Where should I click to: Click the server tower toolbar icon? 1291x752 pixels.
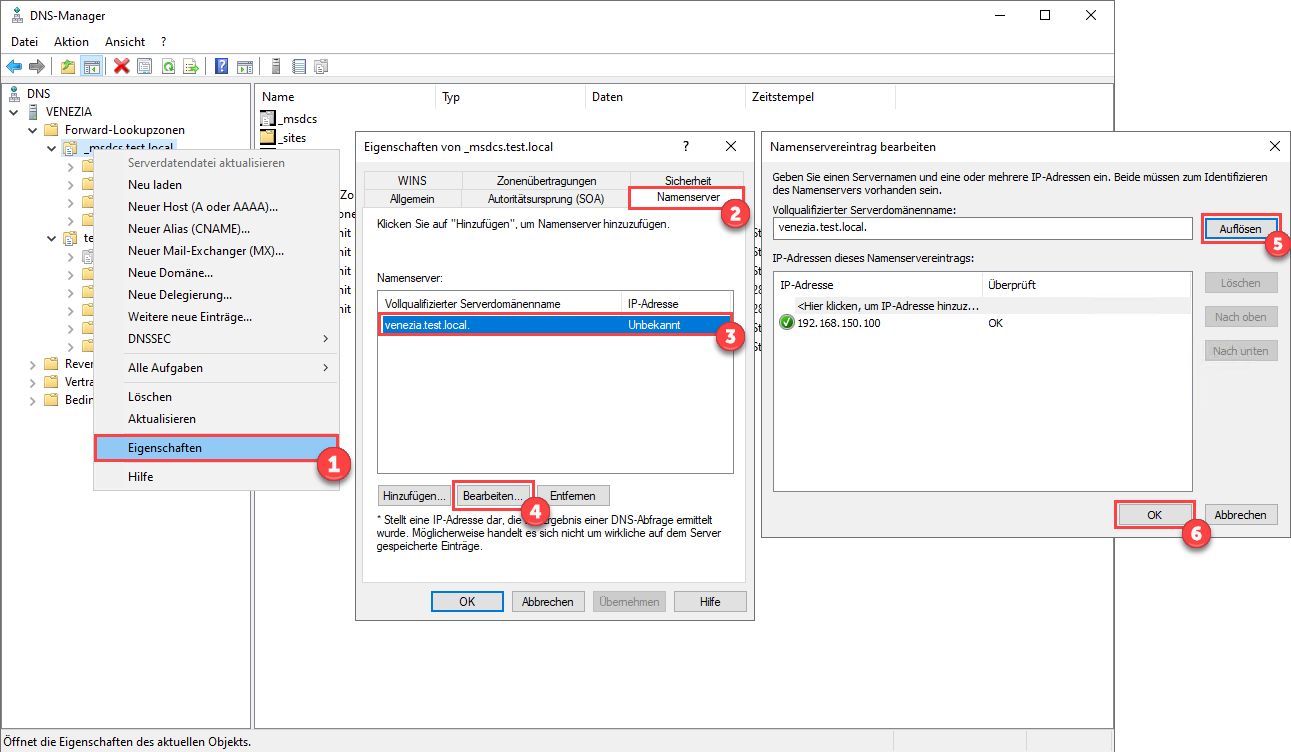[x=276, y=66]
